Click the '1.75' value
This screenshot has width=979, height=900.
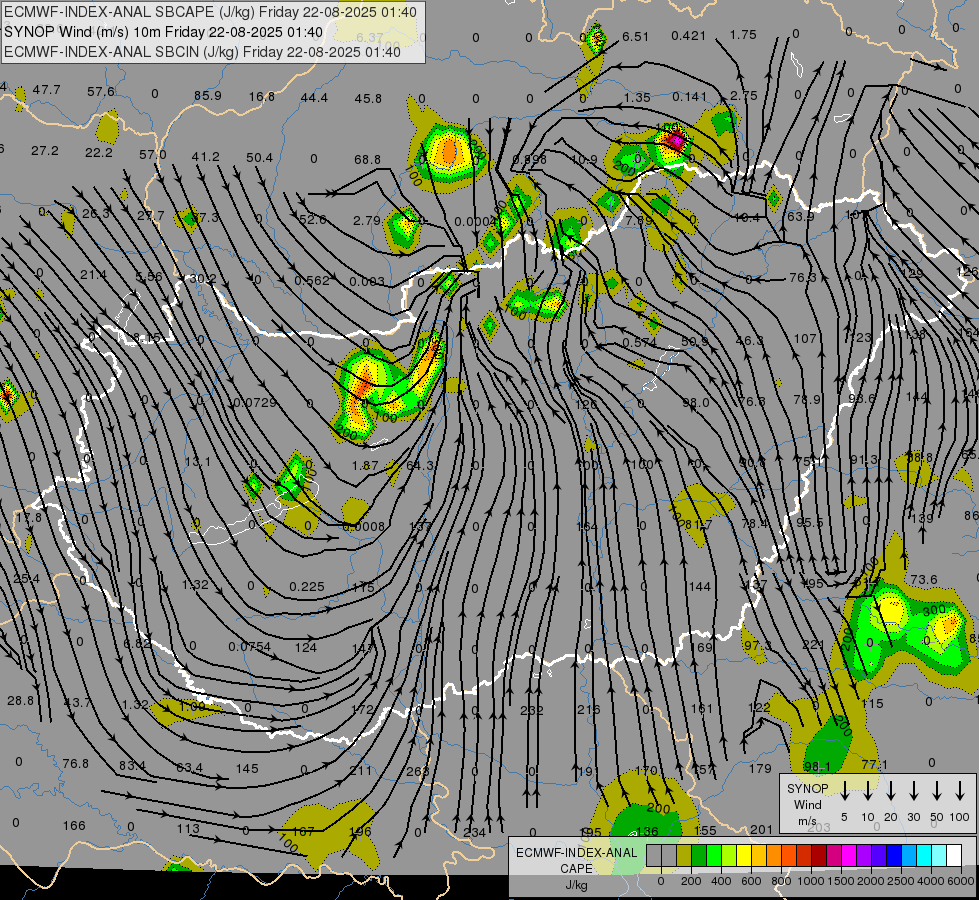click(x=743, y=35)
